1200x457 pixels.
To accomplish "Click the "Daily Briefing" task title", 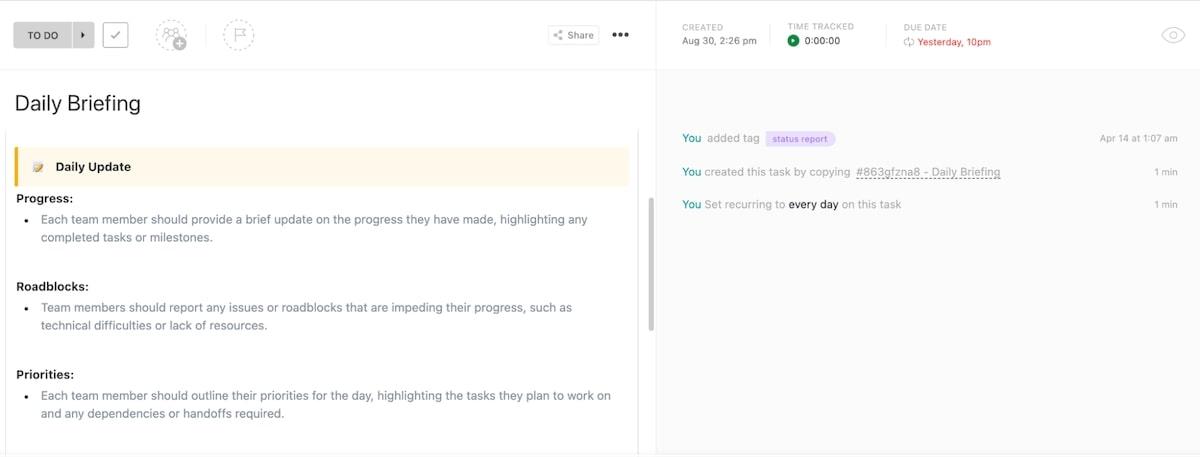I will [x=78, y=103].
